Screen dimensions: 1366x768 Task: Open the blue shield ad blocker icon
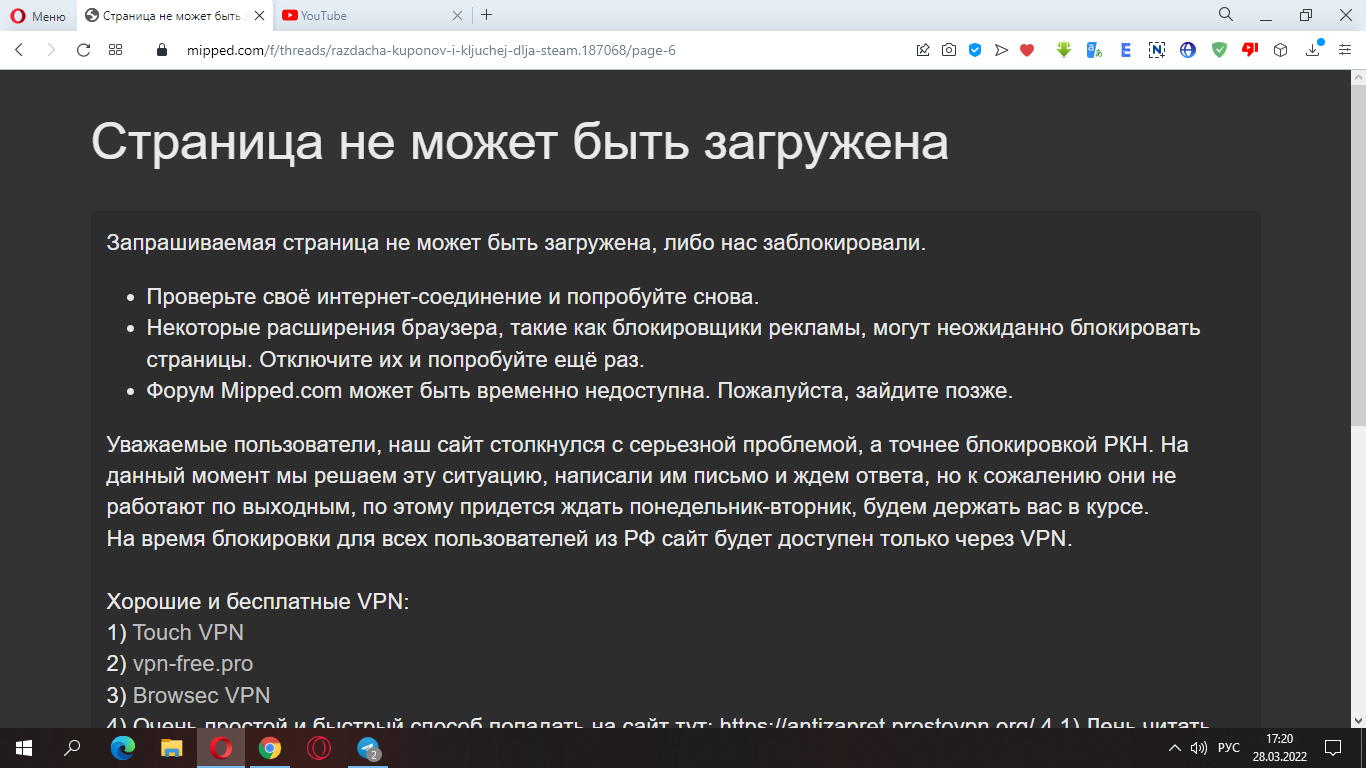coord(975,50)
